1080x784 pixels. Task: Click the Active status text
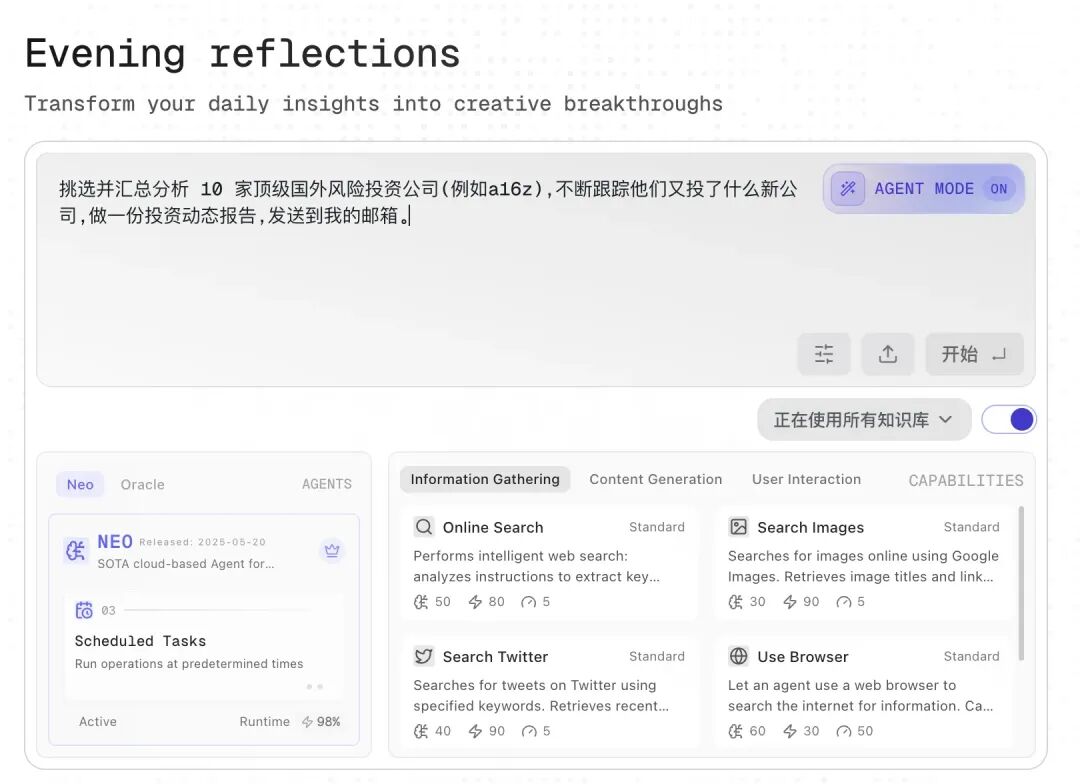click(98, 721)
